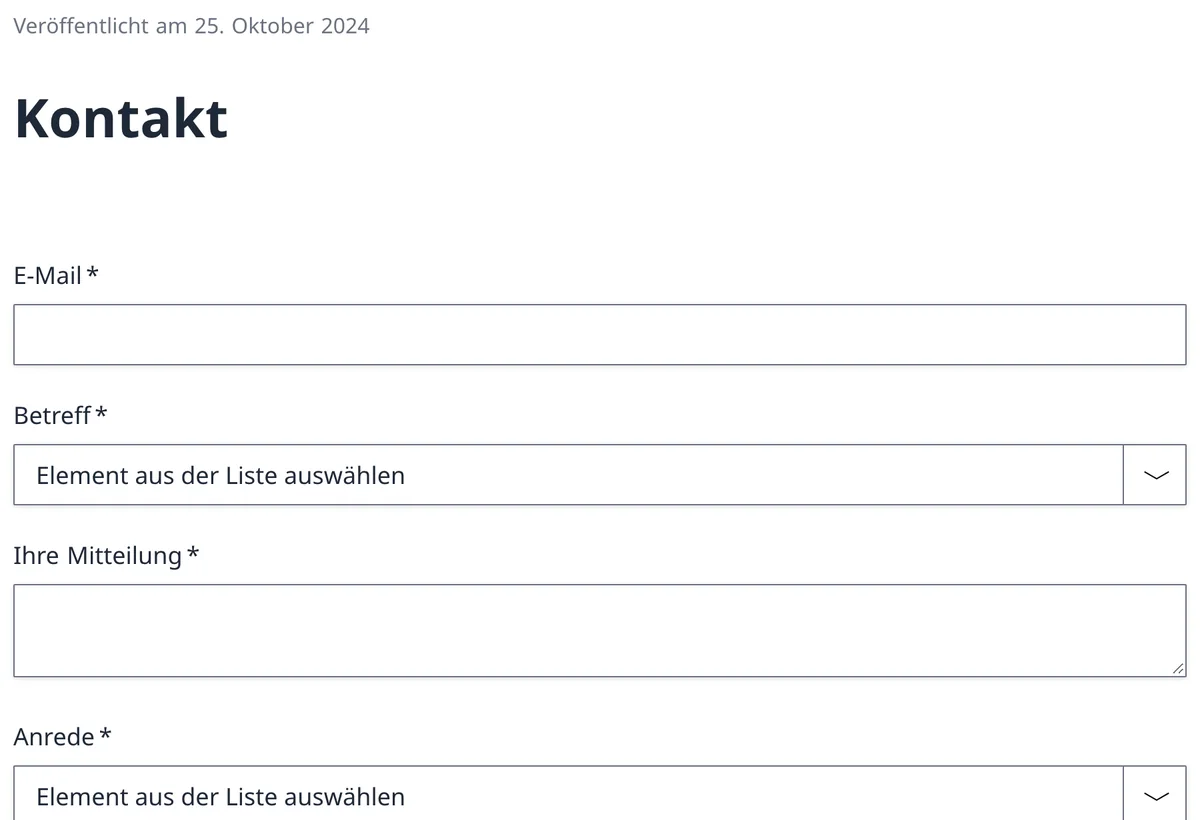Click the Kontakt page heading
This screenshot has height=820, width=1200.
point(121,118)
